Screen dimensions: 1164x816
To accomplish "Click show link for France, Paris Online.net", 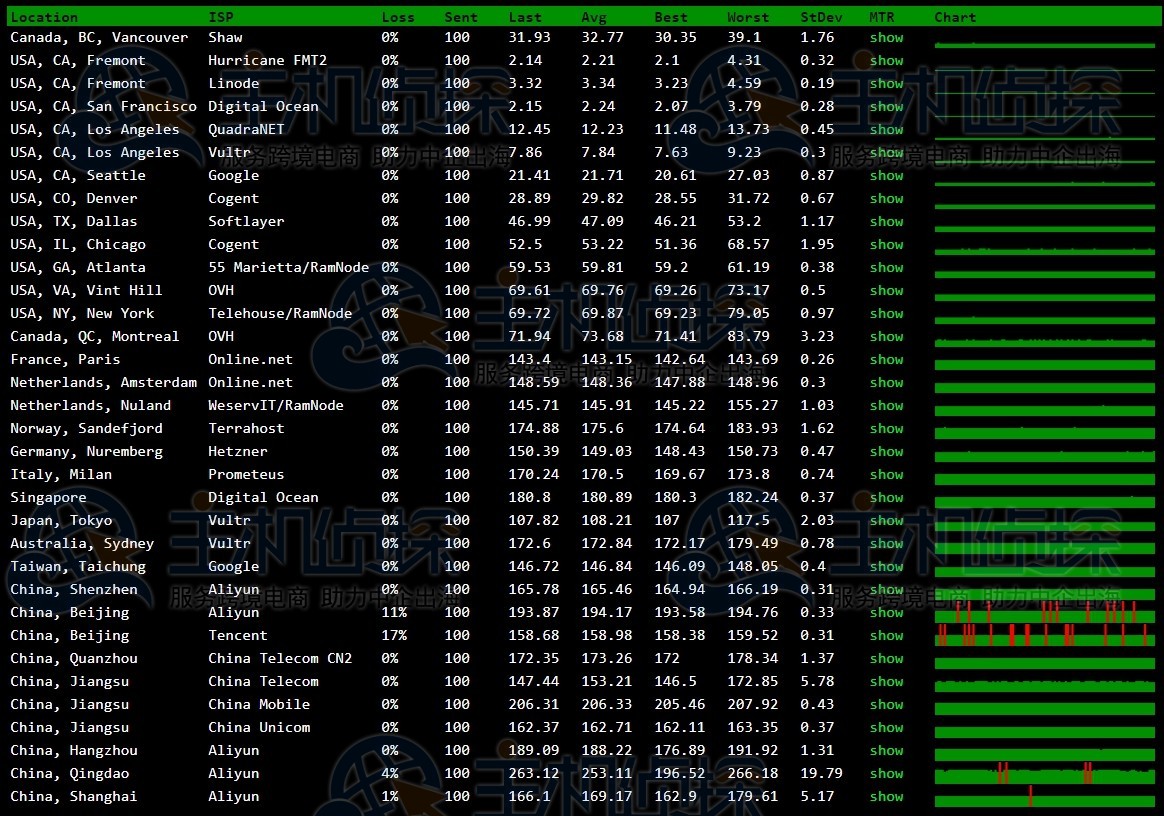I will (x=886, y=359).
